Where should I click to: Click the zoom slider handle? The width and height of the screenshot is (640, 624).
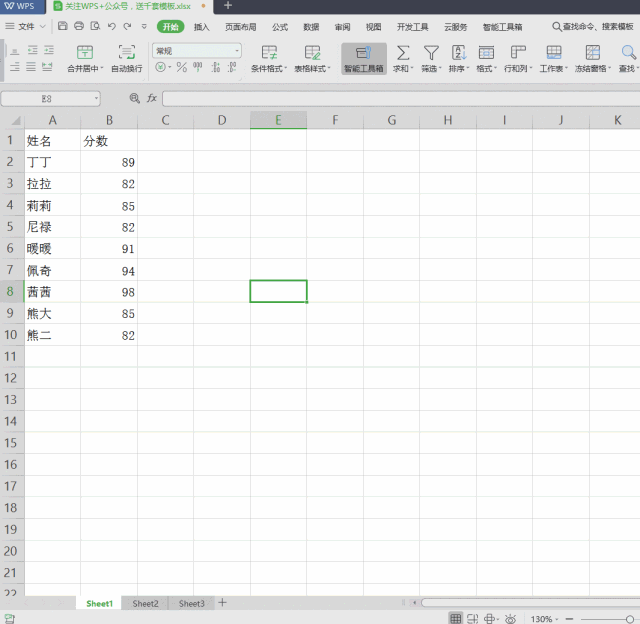pos(630,619)
